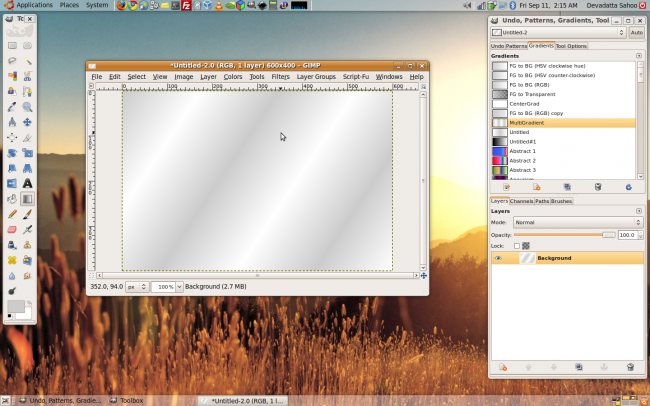Hide the Background layer eye icon
This screenshot has width=650, height=406.
point(498,258)
